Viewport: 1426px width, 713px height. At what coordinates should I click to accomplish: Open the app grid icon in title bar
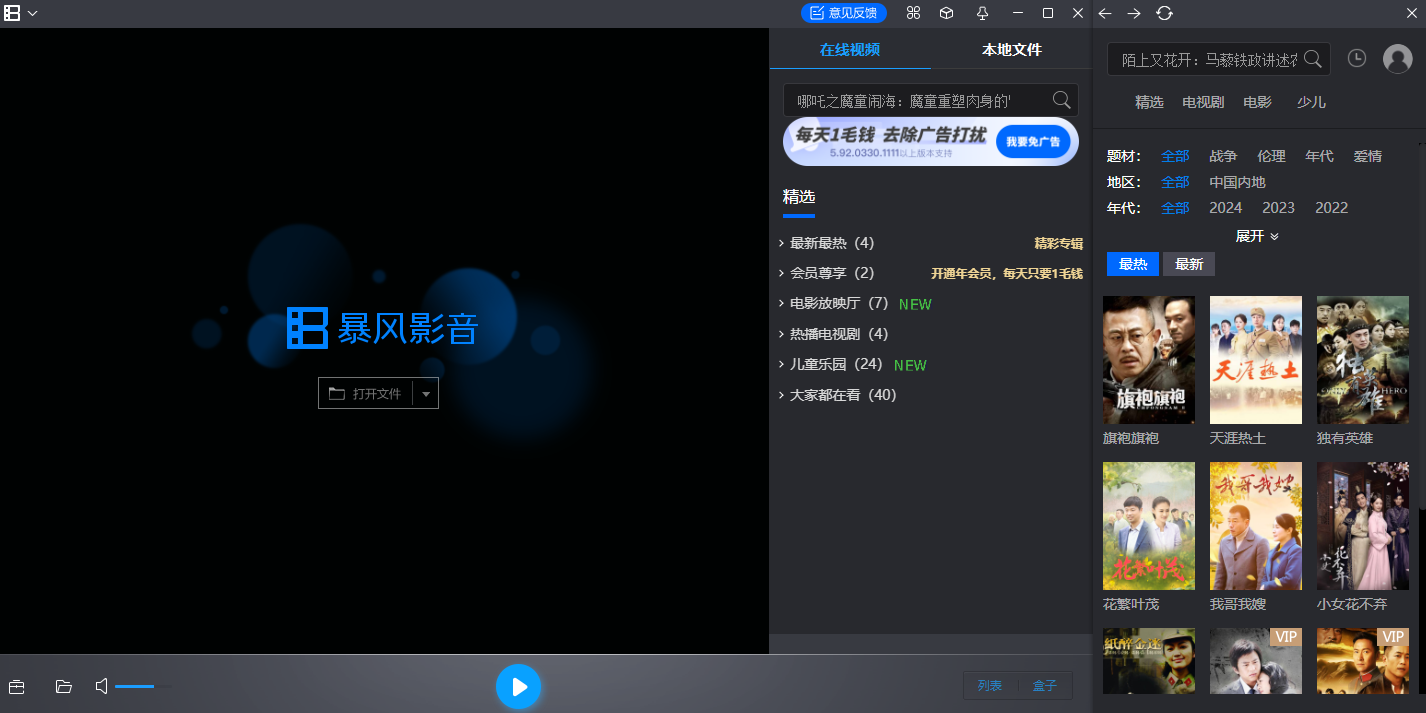(913, 13)
